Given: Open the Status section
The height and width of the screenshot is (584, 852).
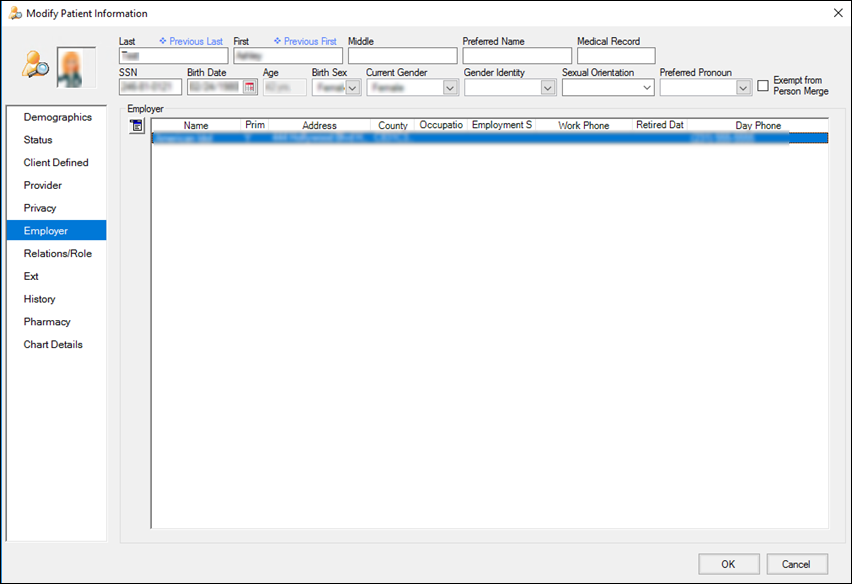Looking at the screenshot, I should (38, 140).
